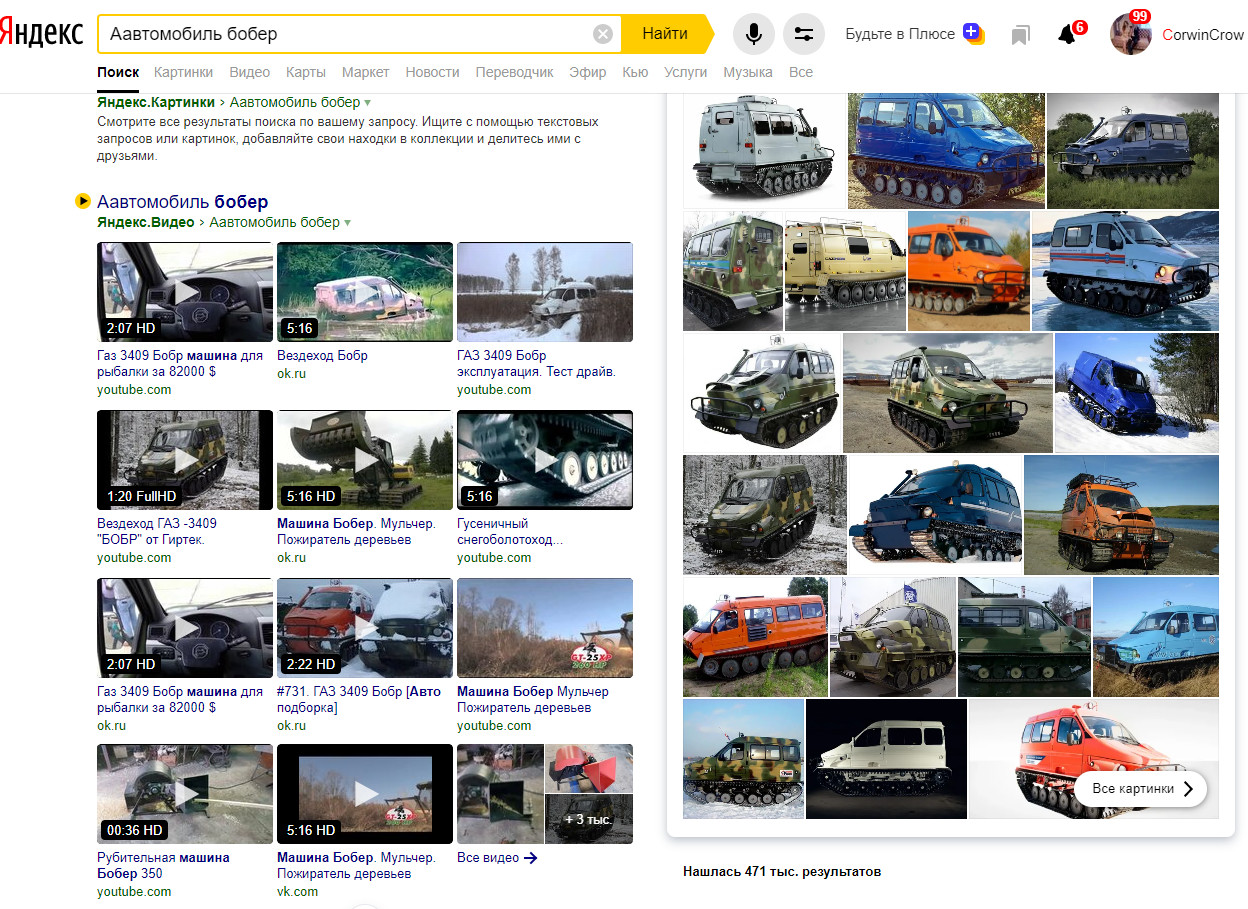
Task: Start voice search with the microphone icon
Action: pos(754,34)
